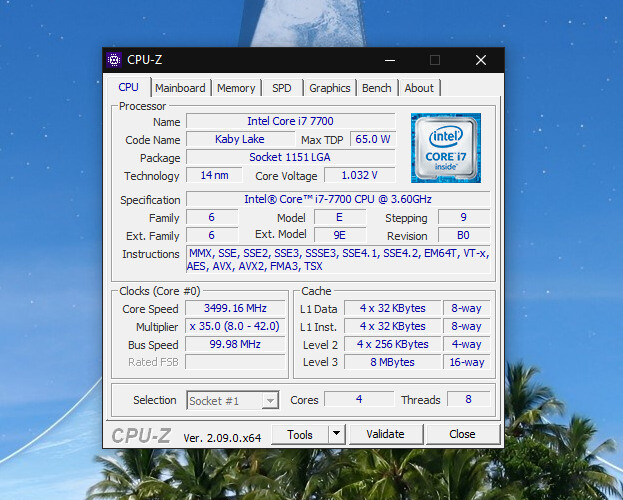
Task: Click the Instructions list starting with MMX
Action: click(x=338, y=260)
